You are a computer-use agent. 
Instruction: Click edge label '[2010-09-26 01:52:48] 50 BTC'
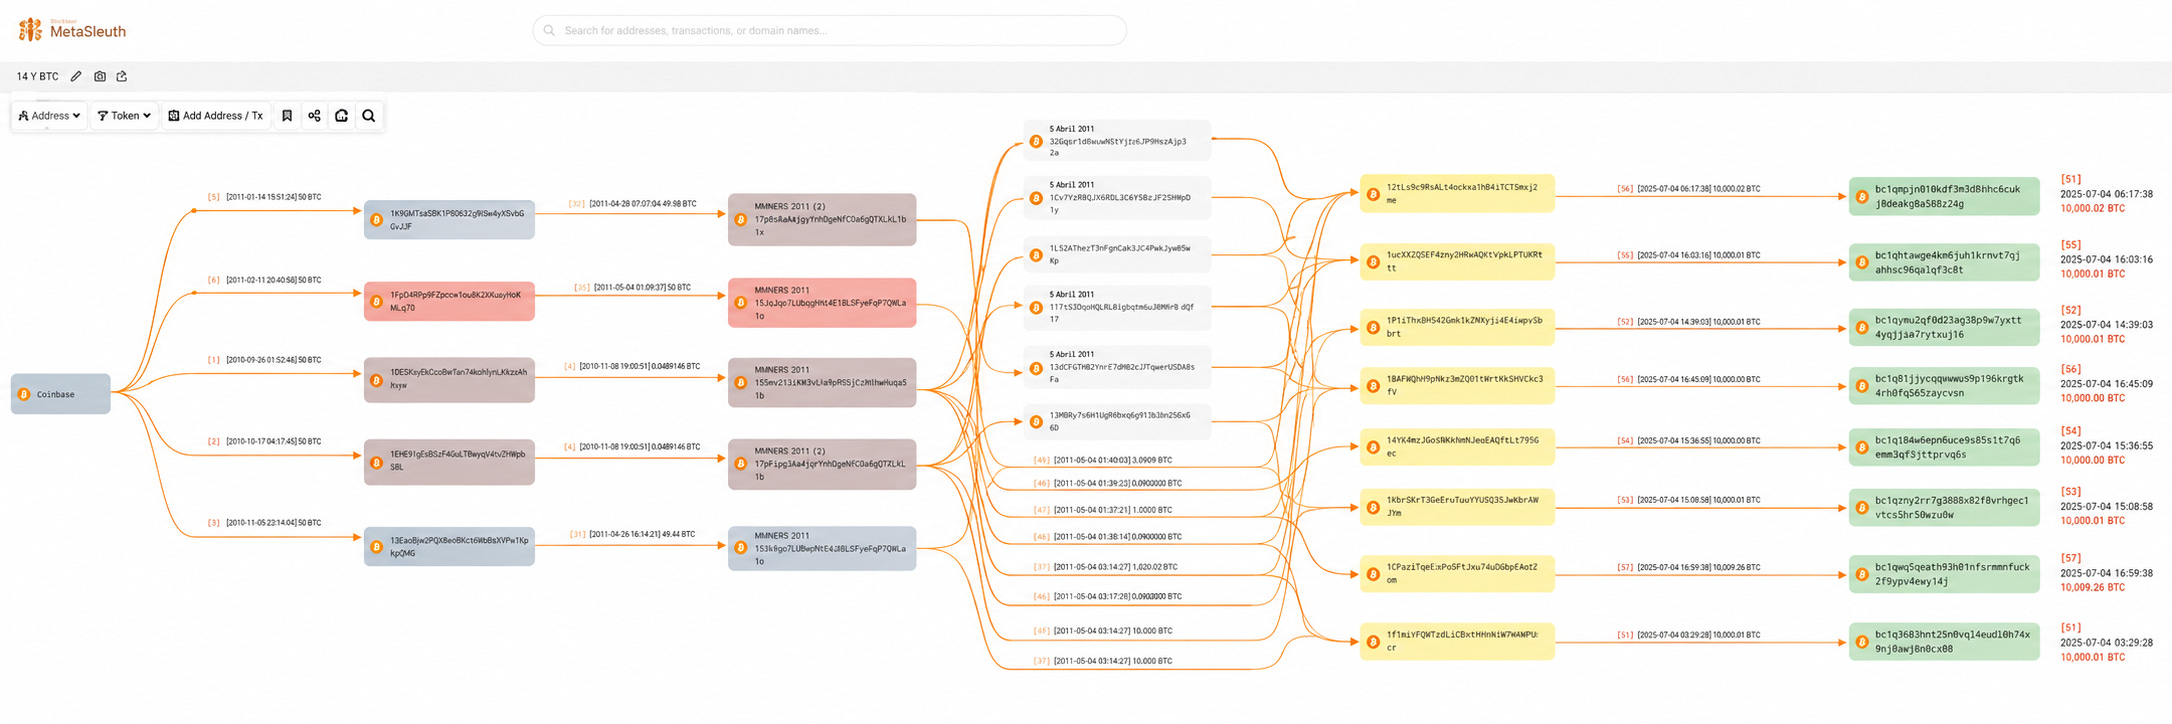[x=273, y=360]
